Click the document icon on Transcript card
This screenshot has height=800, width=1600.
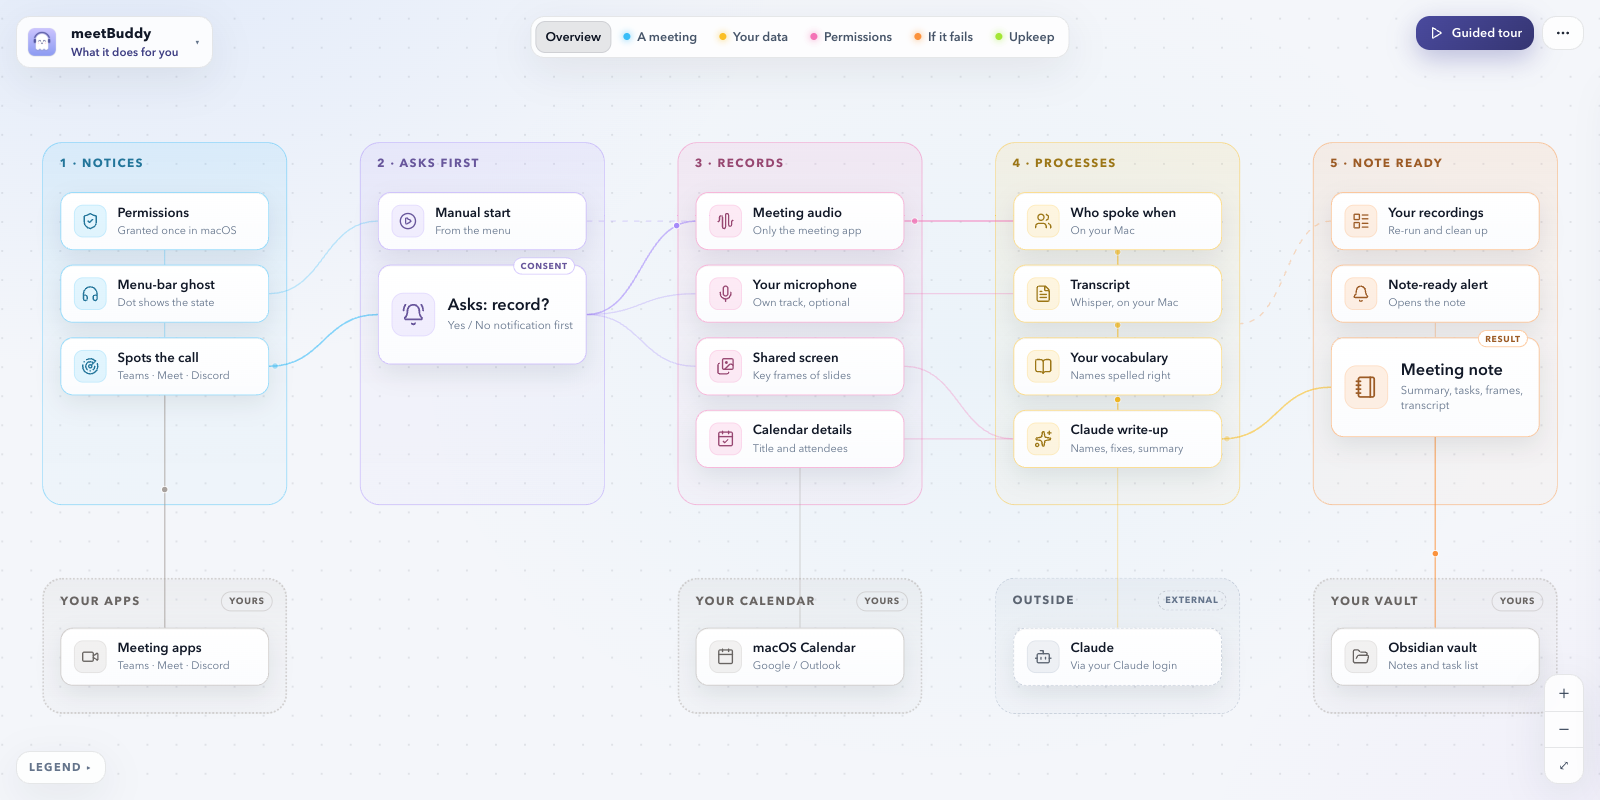click(1043, 294)
